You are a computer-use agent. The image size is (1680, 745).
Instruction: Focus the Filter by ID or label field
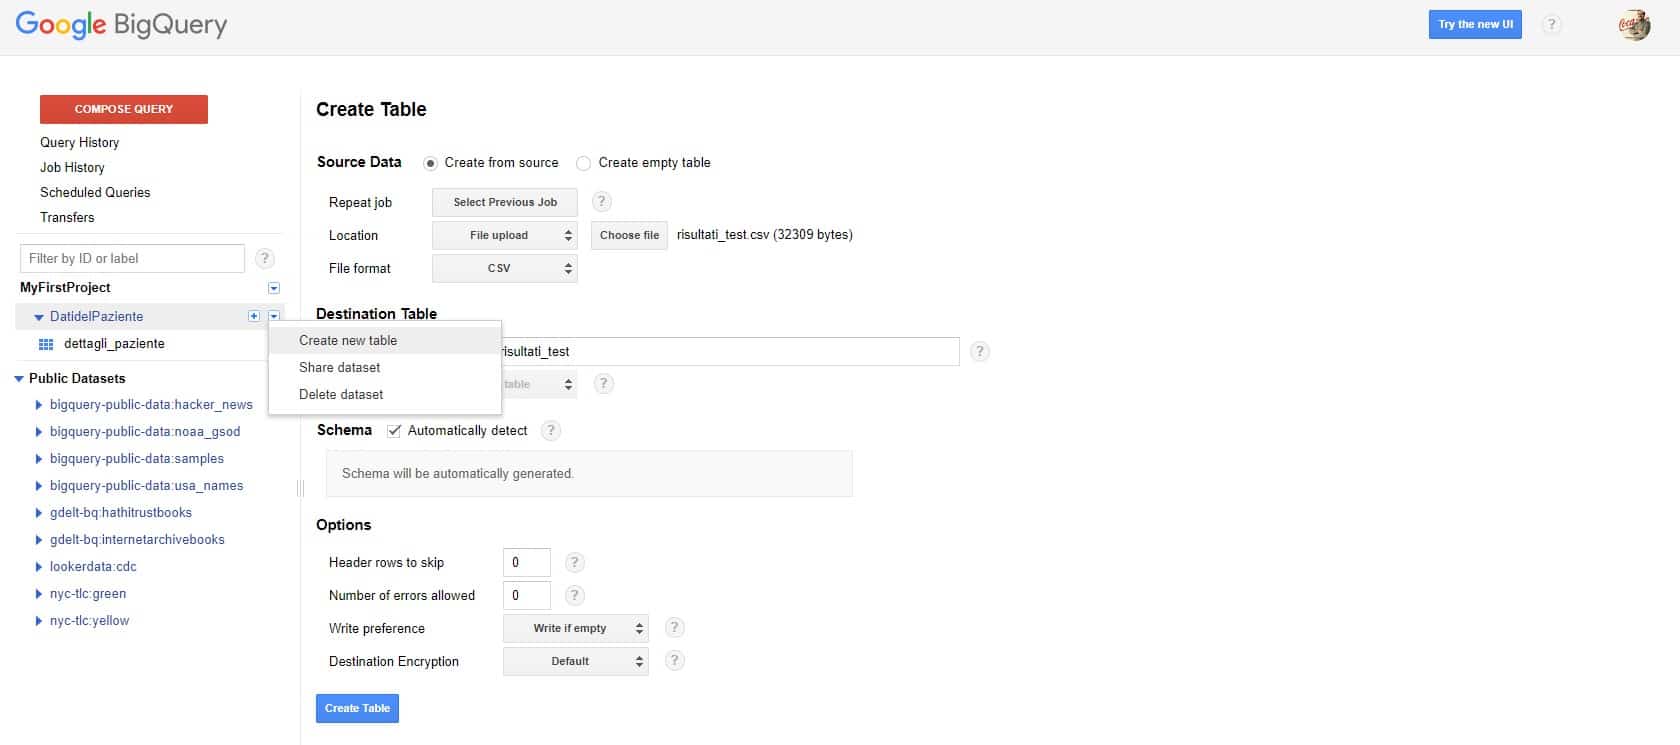[132, 258]
